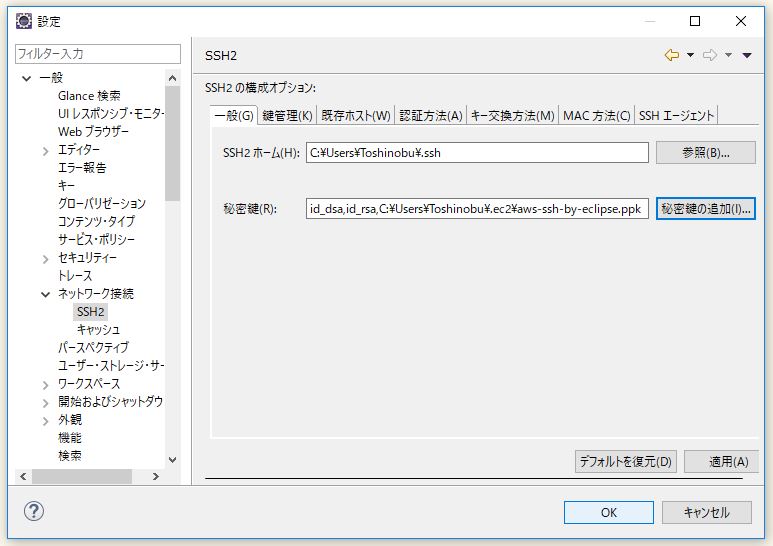Click the 秘密鍵の追加(I)... button
The height and width of the screenshot is (546, 773).
705,209
